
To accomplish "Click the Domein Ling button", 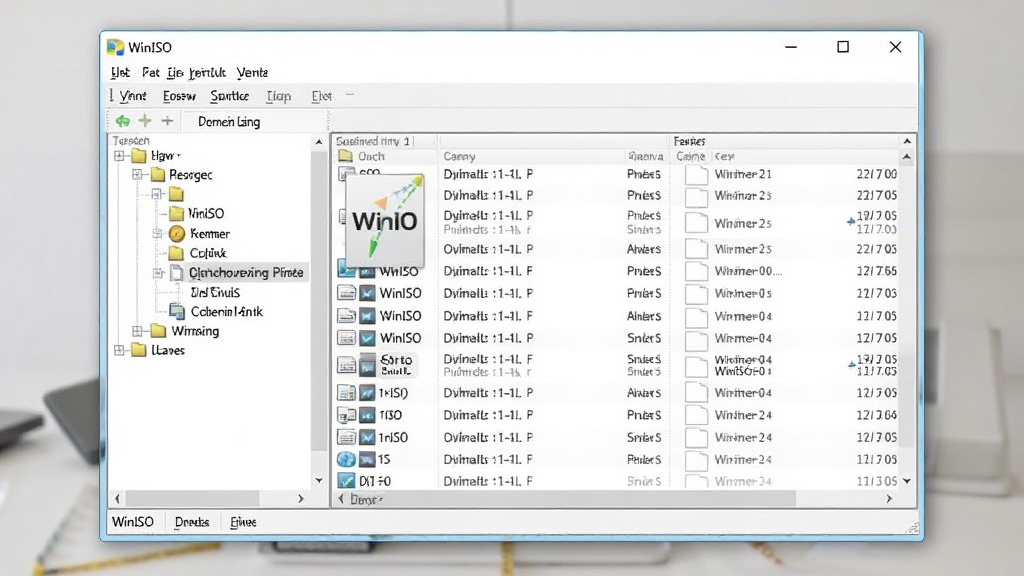I will [229, 121].
